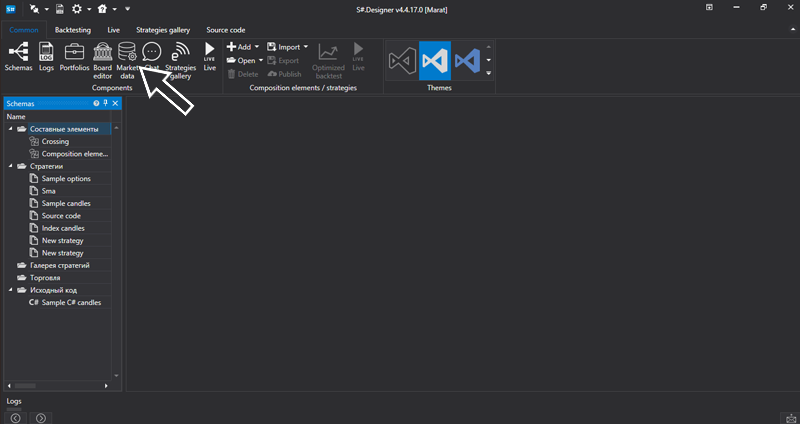Screen dimensions: 800x424
Task: Click the Portfolios briefcase icon
Action: (74, 56)
